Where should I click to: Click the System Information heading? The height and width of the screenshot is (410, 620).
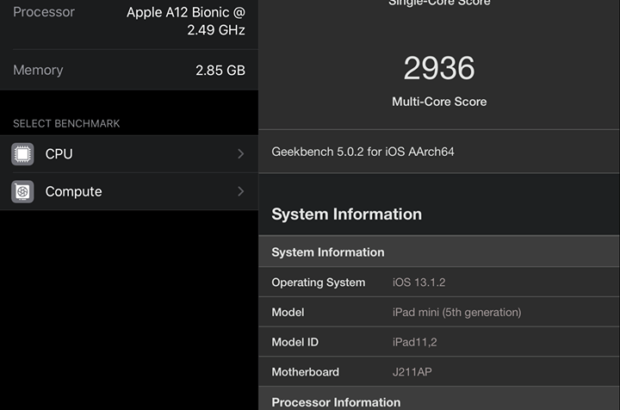[x=346, y=214]
